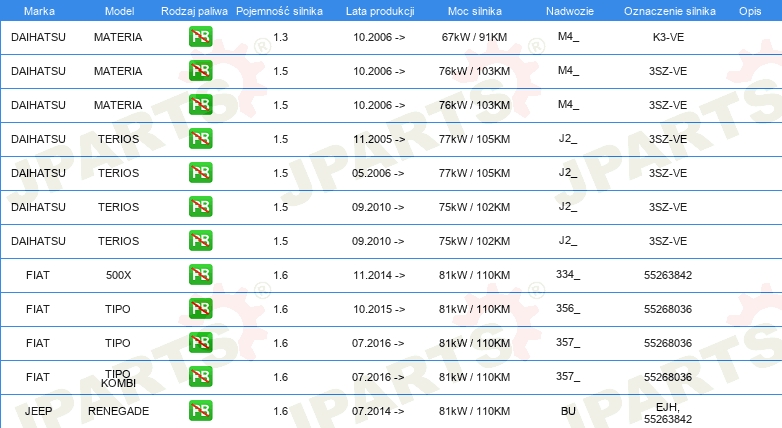This screenshot has height=428, width=782.
Task: Click the Nadwozie column header
Action: [570, 11]
